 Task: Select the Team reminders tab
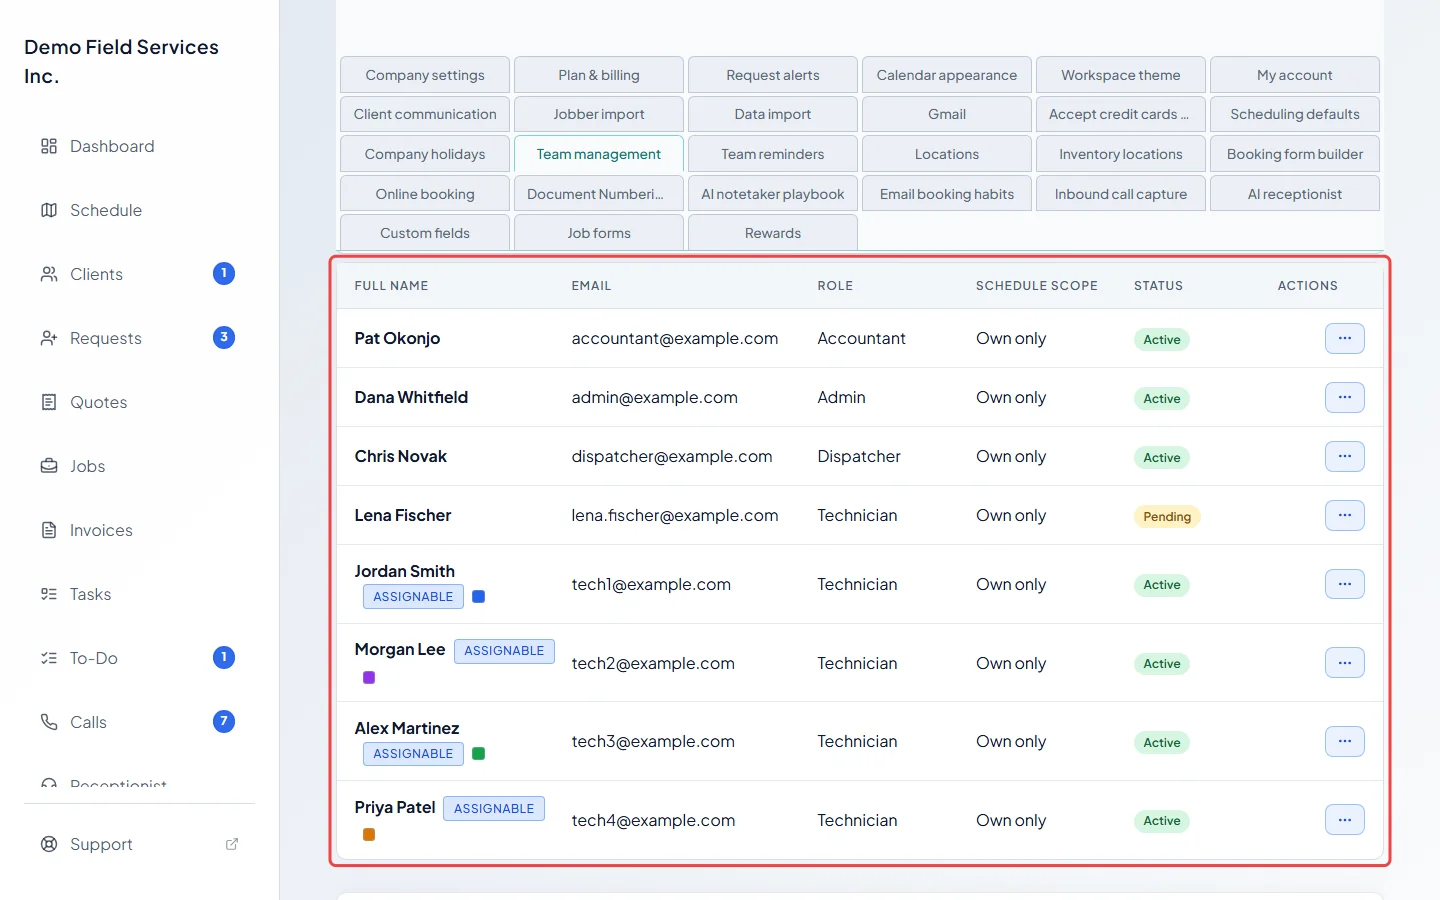(x=773, y=154)
